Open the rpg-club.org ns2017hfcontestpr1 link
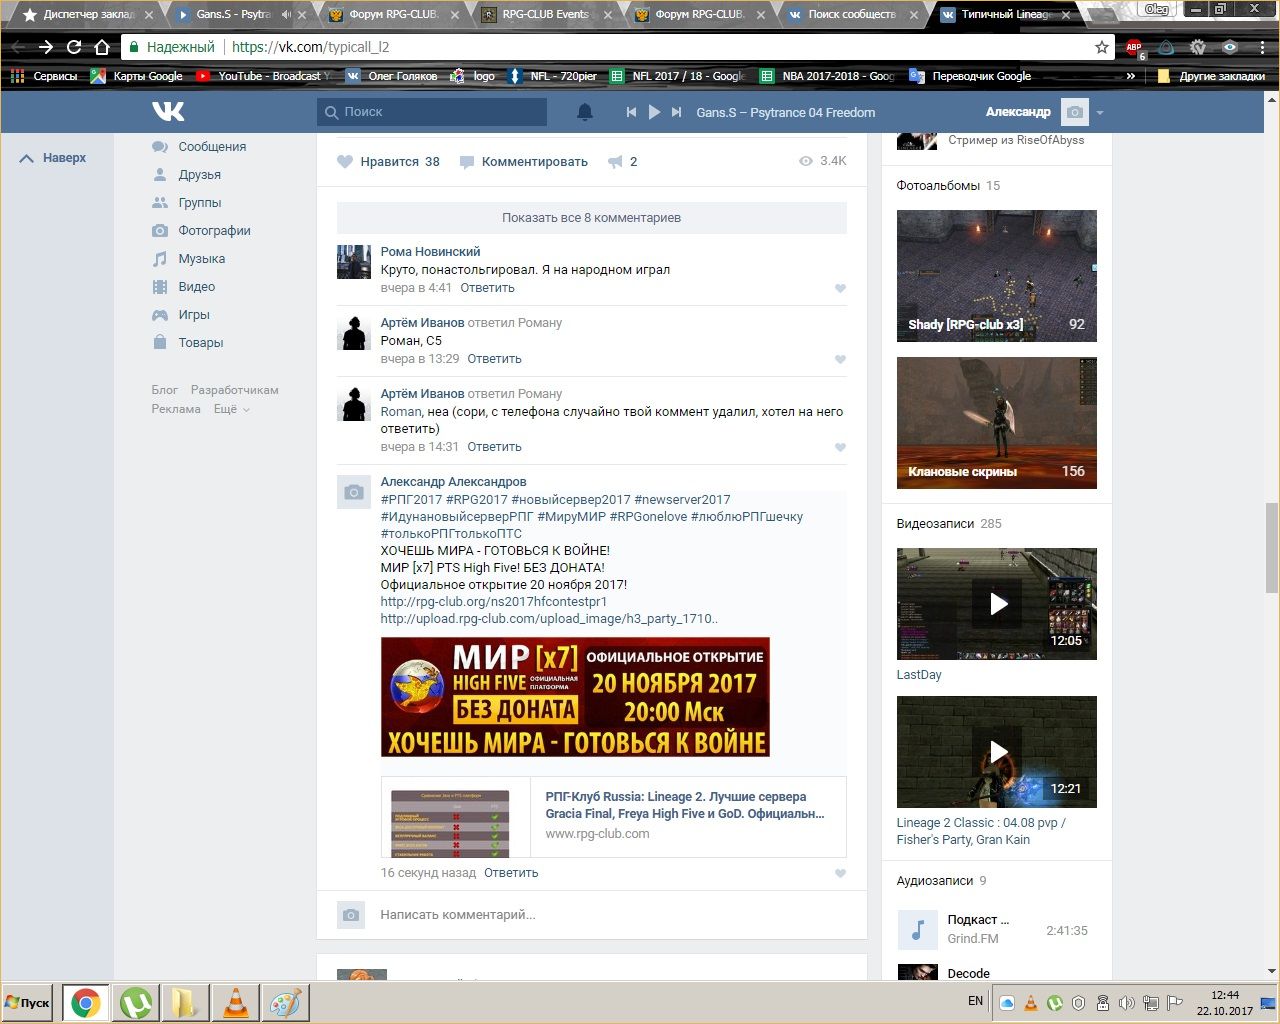Viewport: 1280px width, 1024px height. [x=493, y=602]
